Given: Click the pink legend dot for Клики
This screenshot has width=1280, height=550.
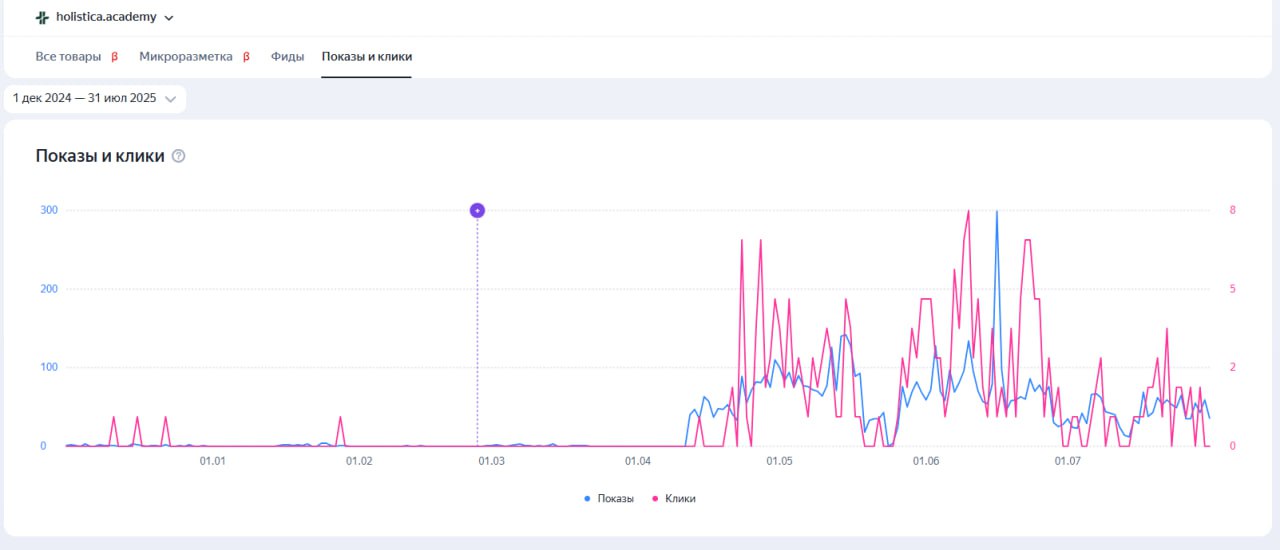Looking at the screenshot, I should [655, 498].
